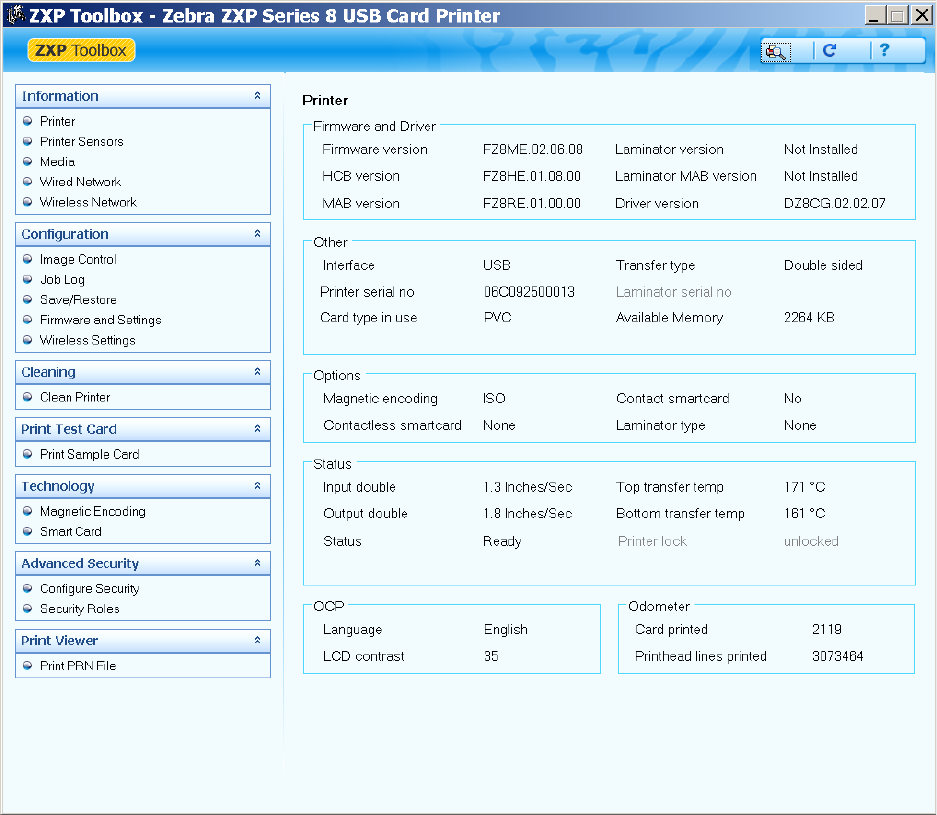The width and height of the screenshot is (937, 815).
Task: Click driver version DZ8CG.02.02.07
Action: [x=834, y=203]
